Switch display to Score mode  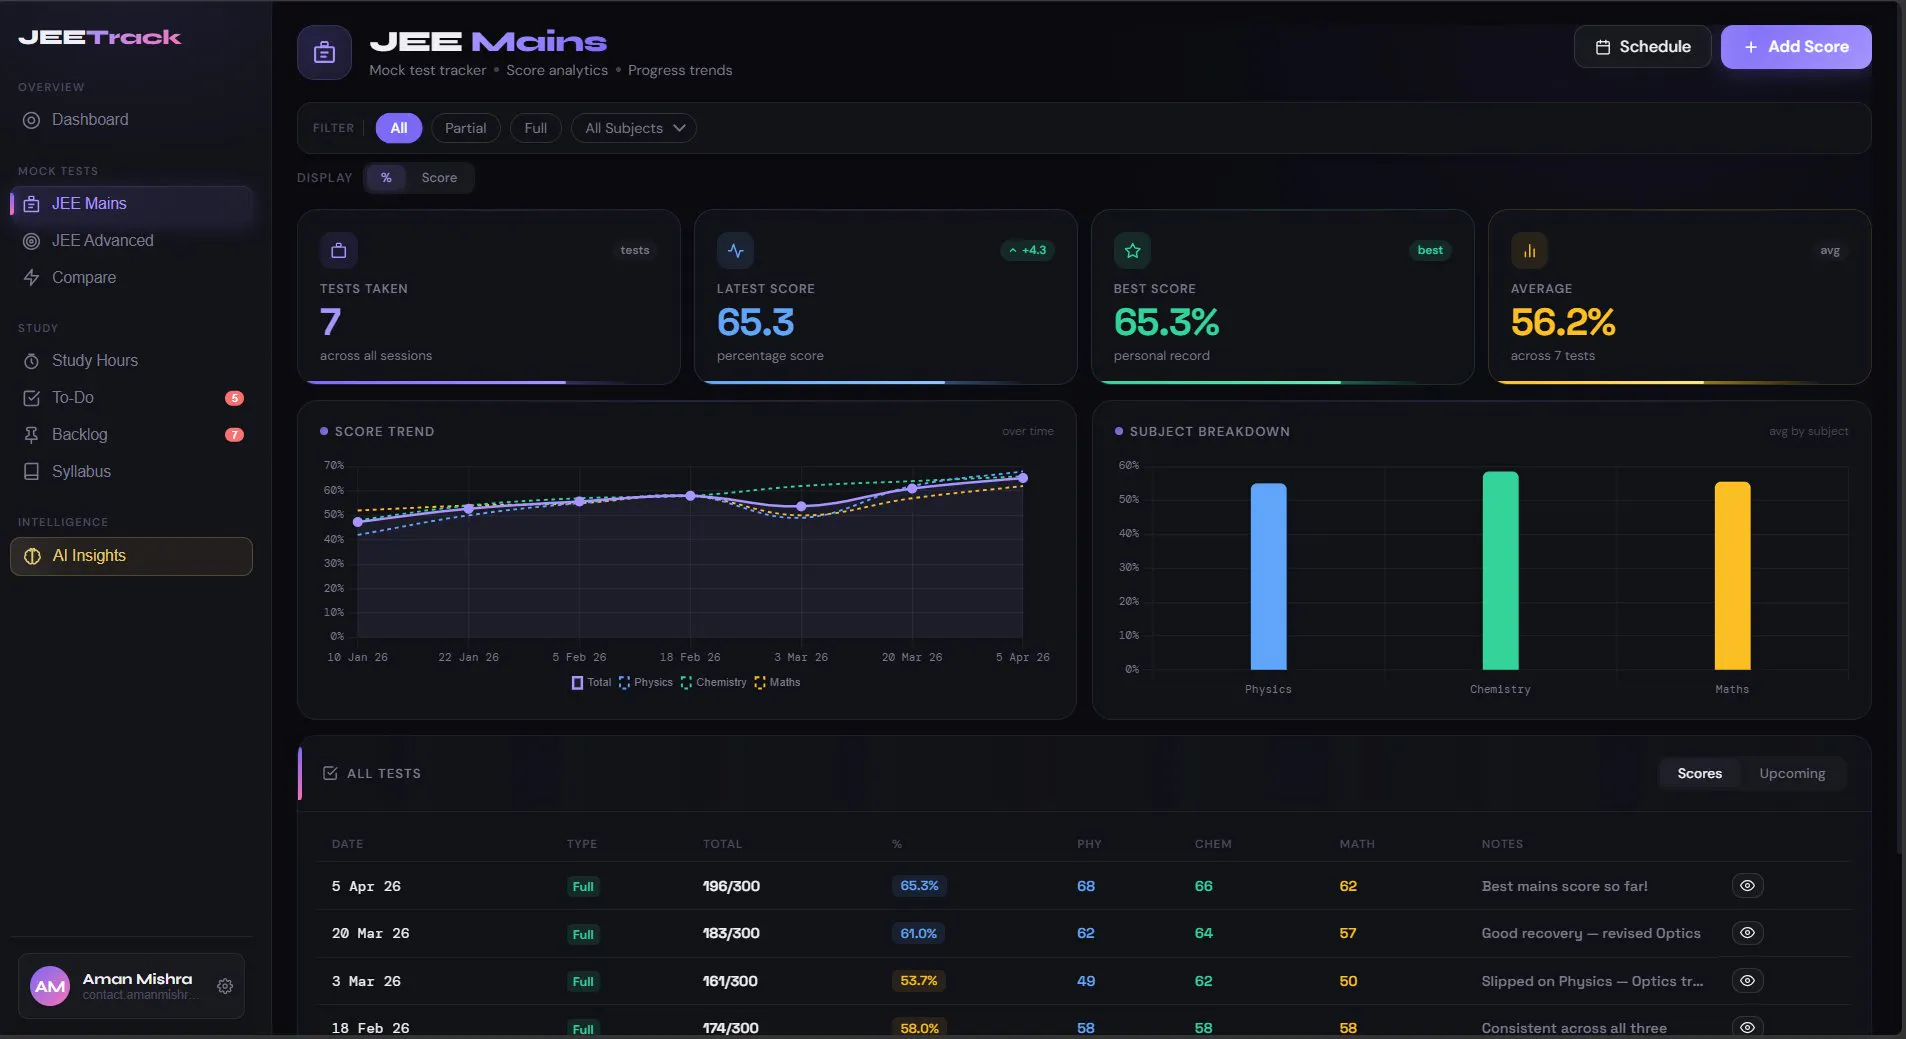[x=439, y=178]
